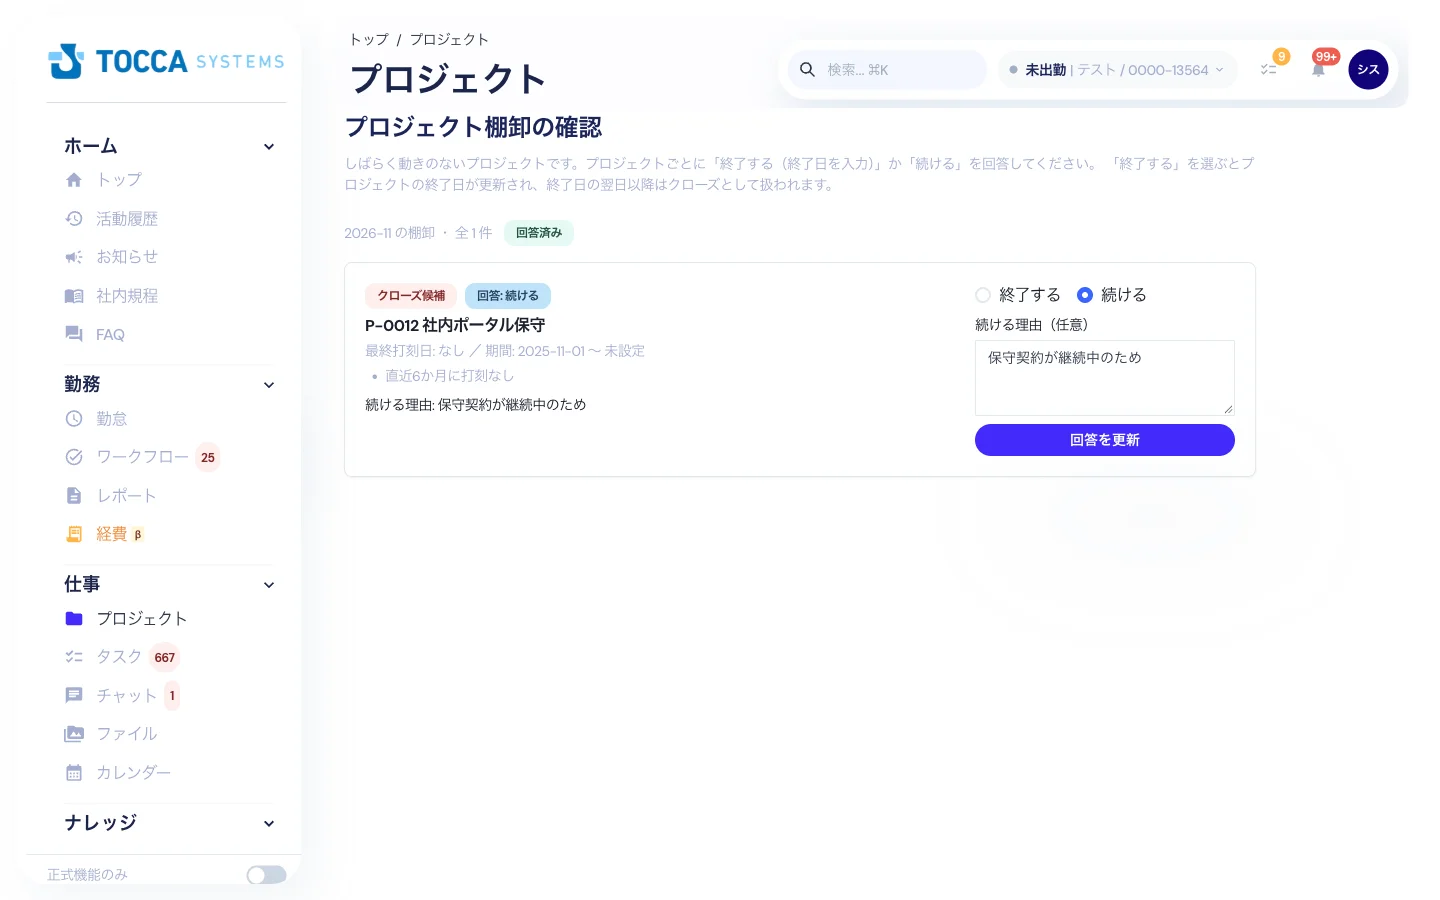
Task: Focus the 検索 search field
Action: pos(887,70)
